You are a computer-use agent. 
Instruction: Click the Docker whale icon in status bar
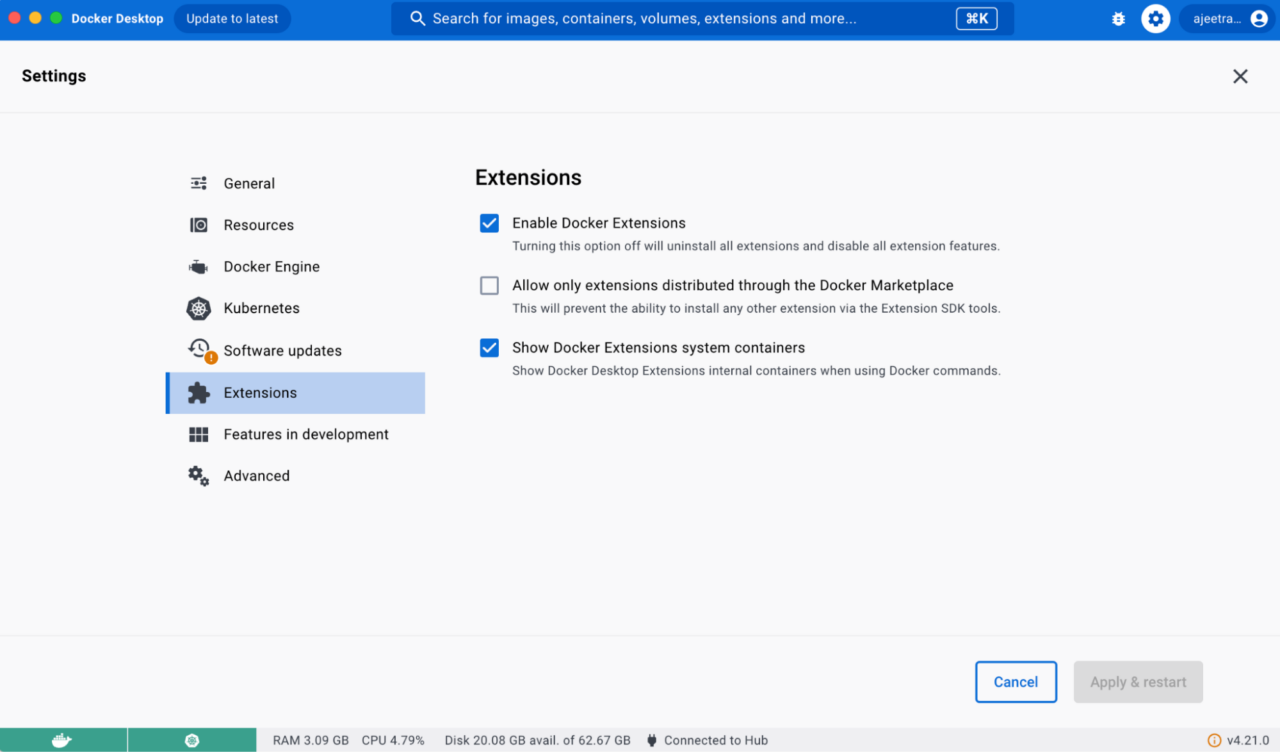tap(63, 740)
